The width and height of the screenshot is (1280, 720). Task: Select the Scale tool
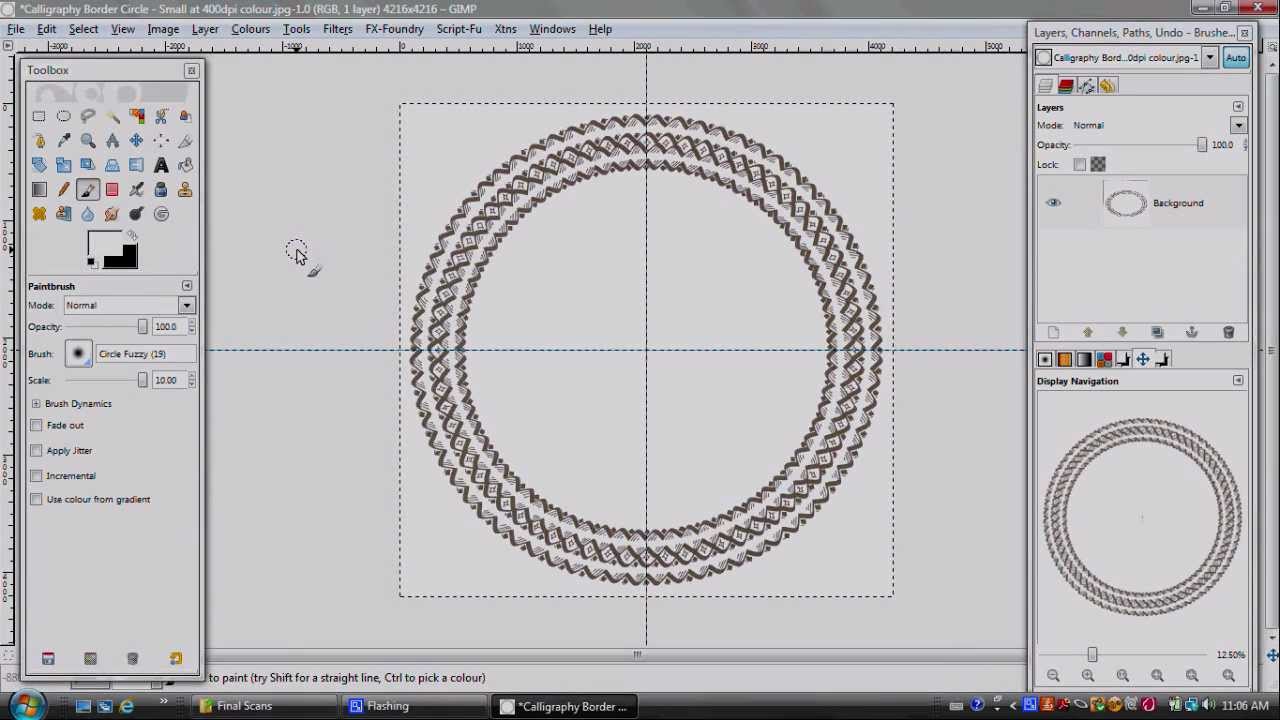coord(63,165)
